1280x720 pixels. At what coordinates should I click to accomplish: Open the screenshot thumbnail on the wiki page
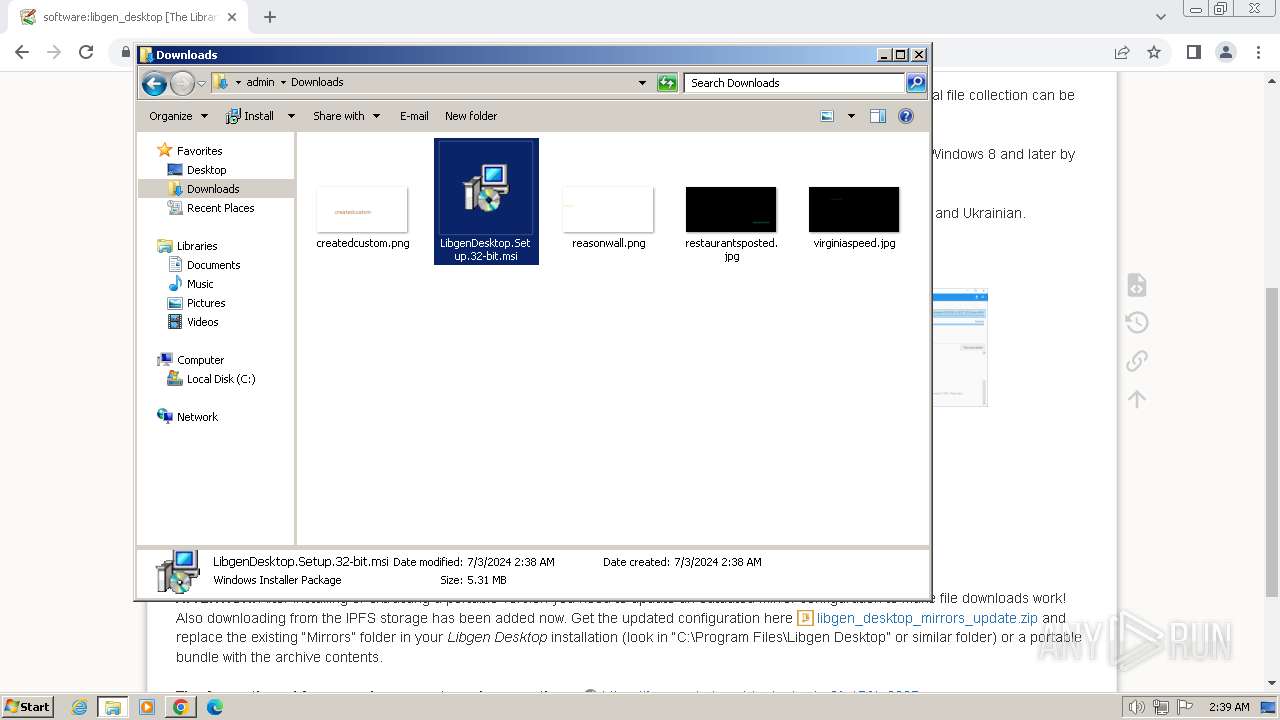tap(960, 348)
